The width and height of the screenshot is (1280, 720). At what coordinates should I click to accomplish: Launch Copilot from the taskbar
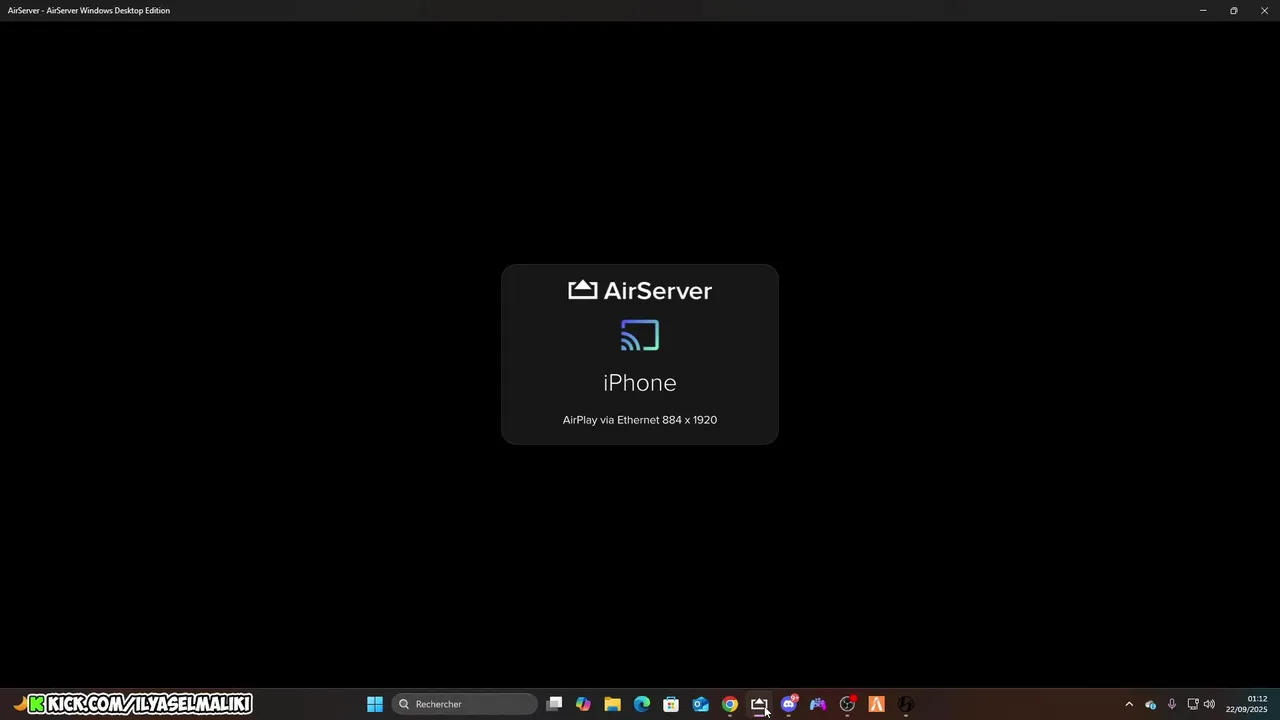pos(583,704)
